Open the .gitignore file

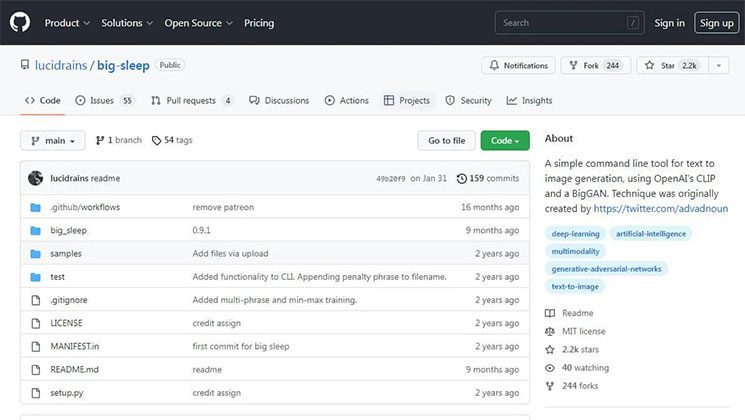point(69,300)
